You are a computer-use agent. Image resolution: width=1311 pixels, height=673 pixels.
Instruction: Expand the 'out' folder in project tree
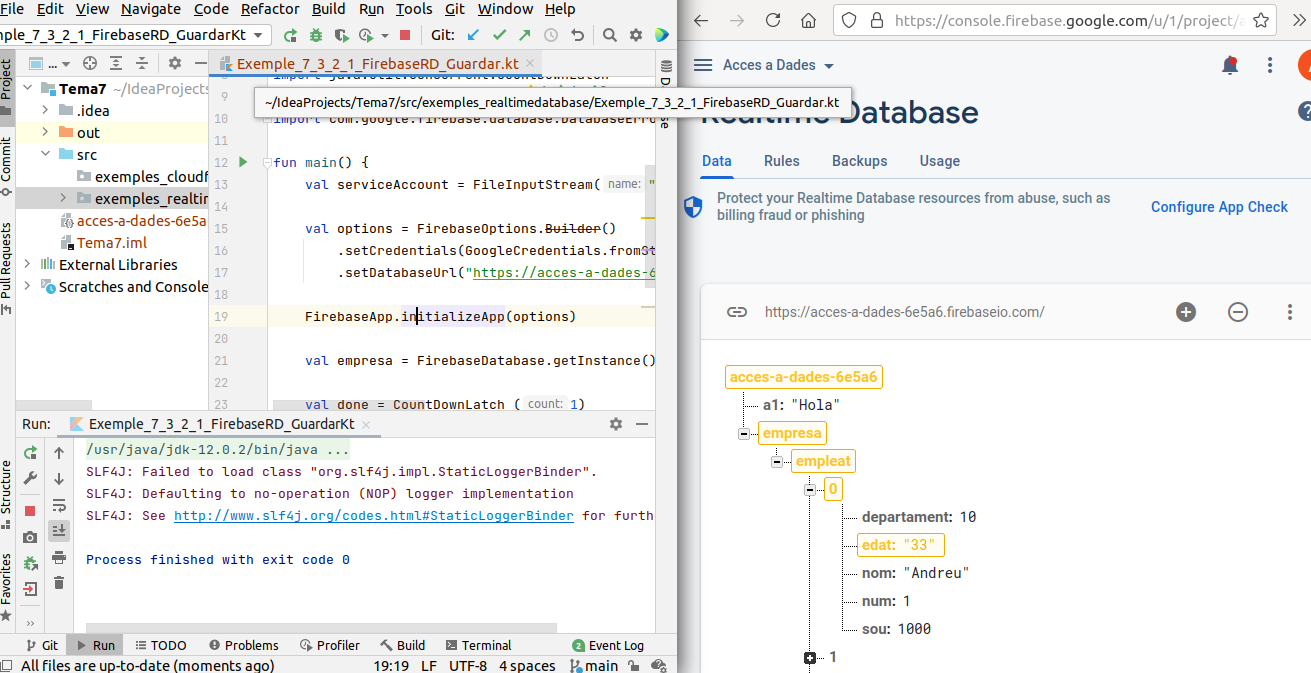tap(45, 133)
